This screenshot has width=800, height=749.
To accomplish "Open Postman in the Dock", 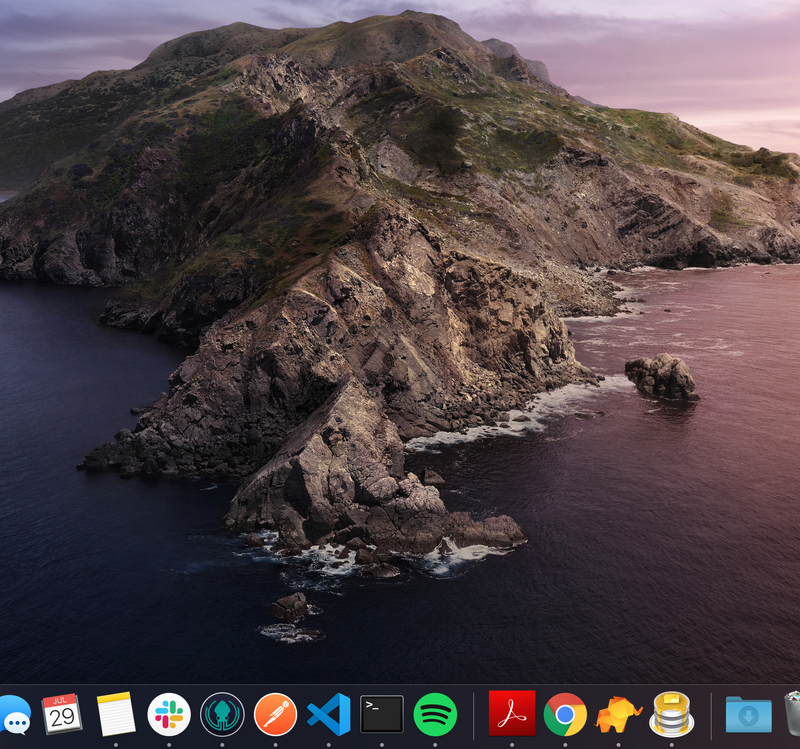I will pos(276,714).
